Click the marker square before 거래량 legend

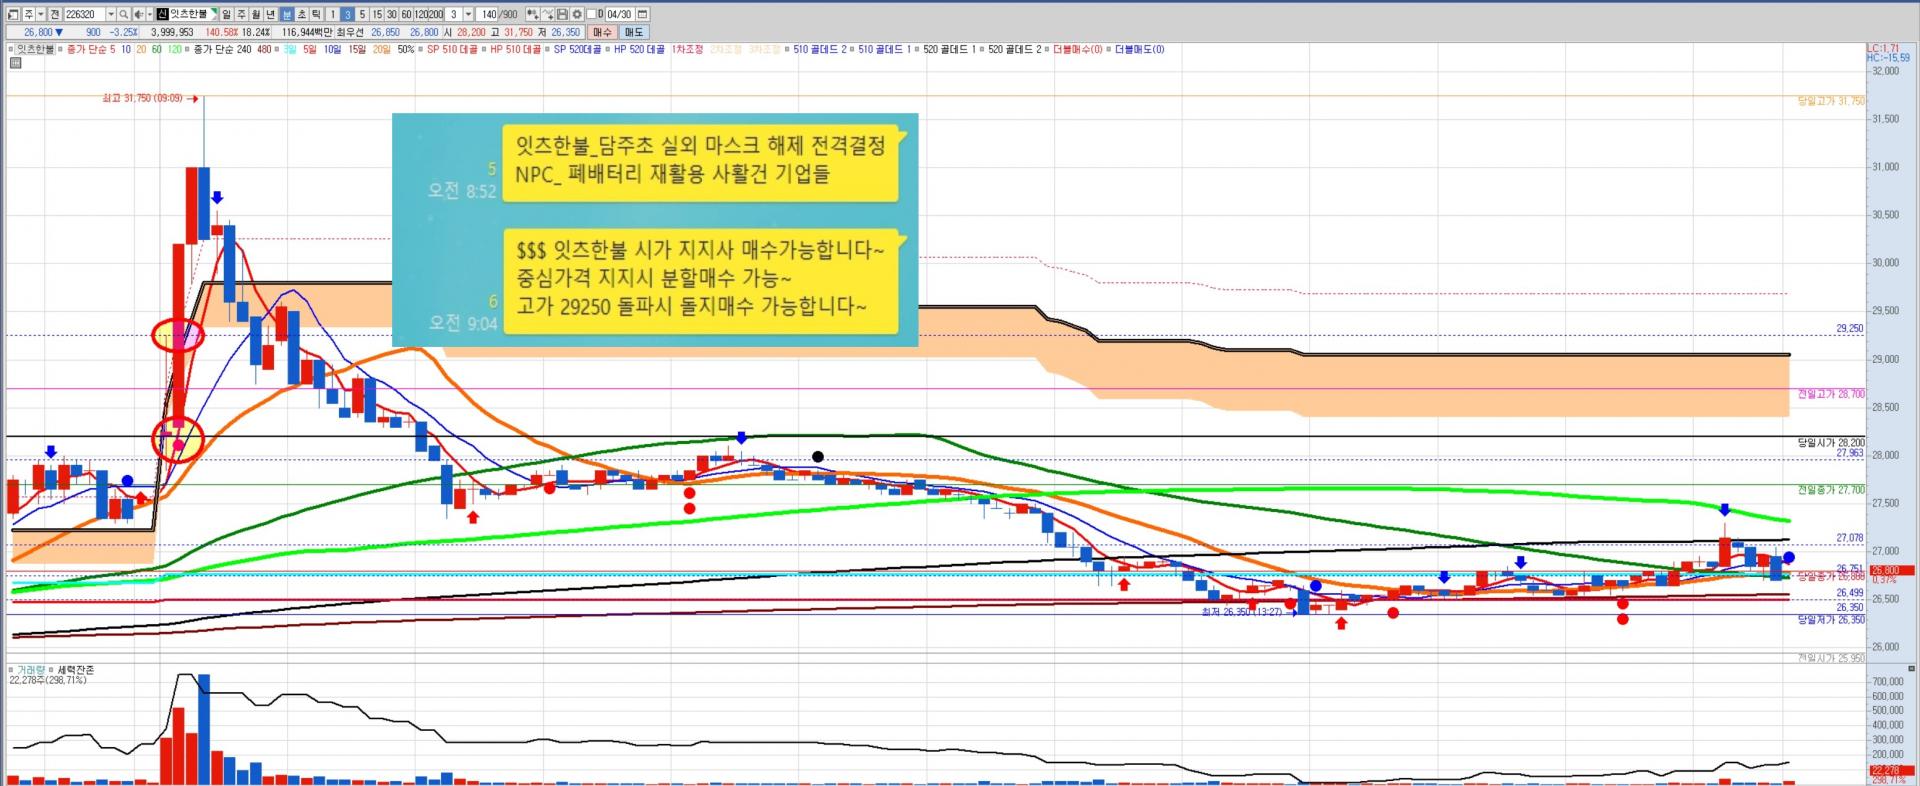click(x=12, y=670)
